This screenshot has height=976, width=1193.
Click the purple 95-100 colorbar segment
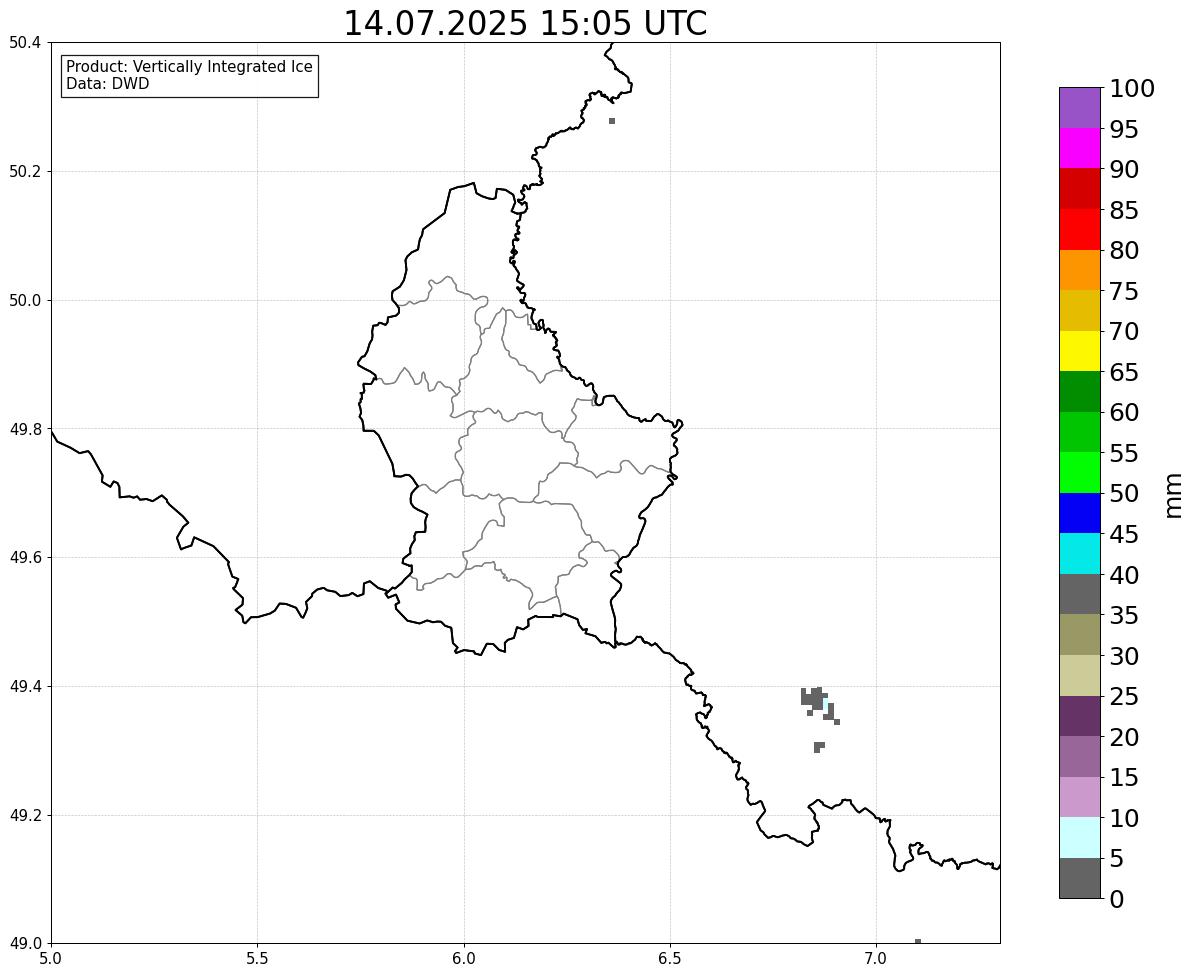1080,107
